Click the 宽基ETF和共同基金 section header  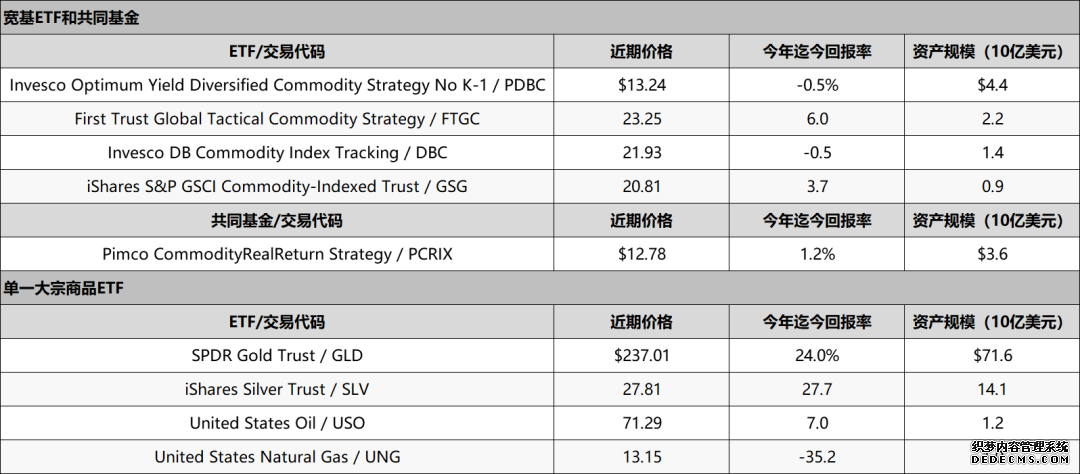(72, 19)
